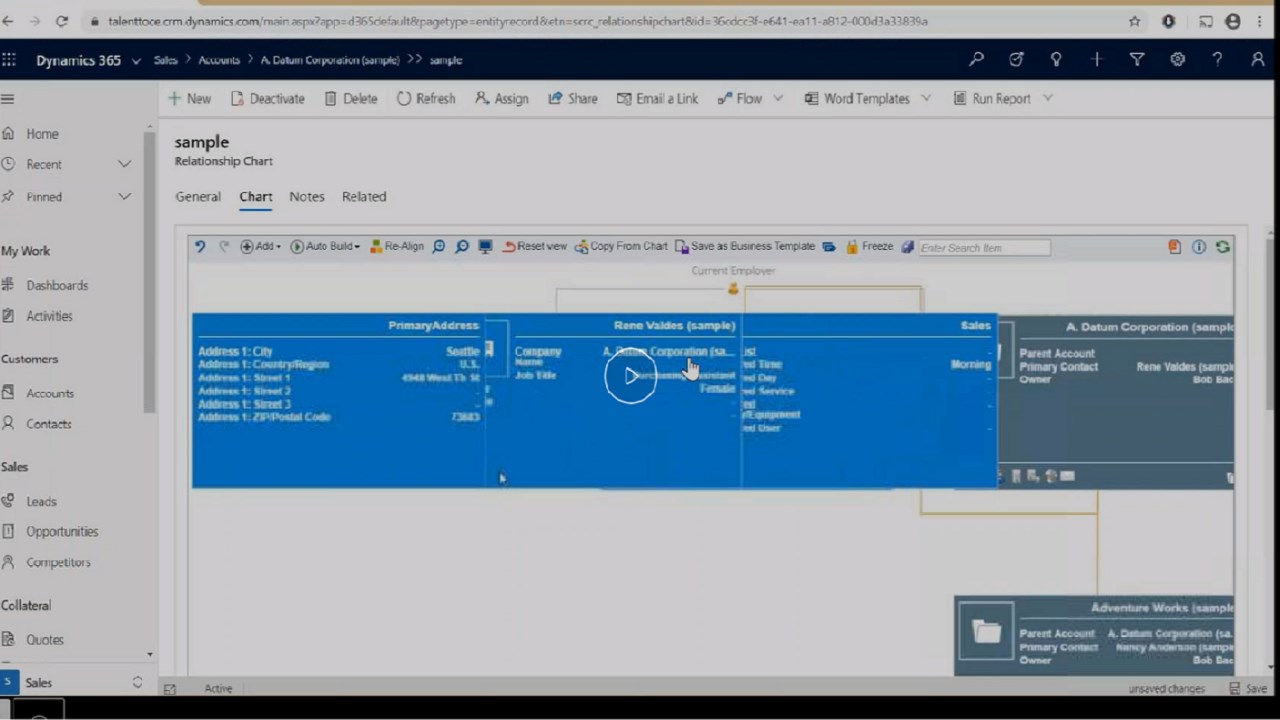
Task: Click the Refresh command
Action: [x=425, y=99]
